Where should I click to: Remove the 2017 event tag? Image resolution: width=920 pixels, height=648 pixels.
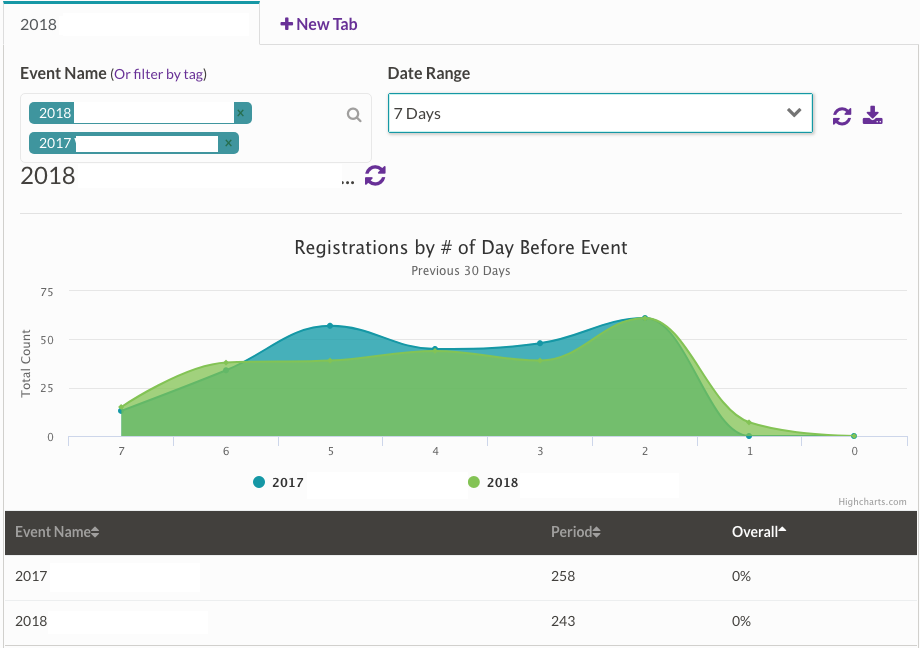coord(229,144)
